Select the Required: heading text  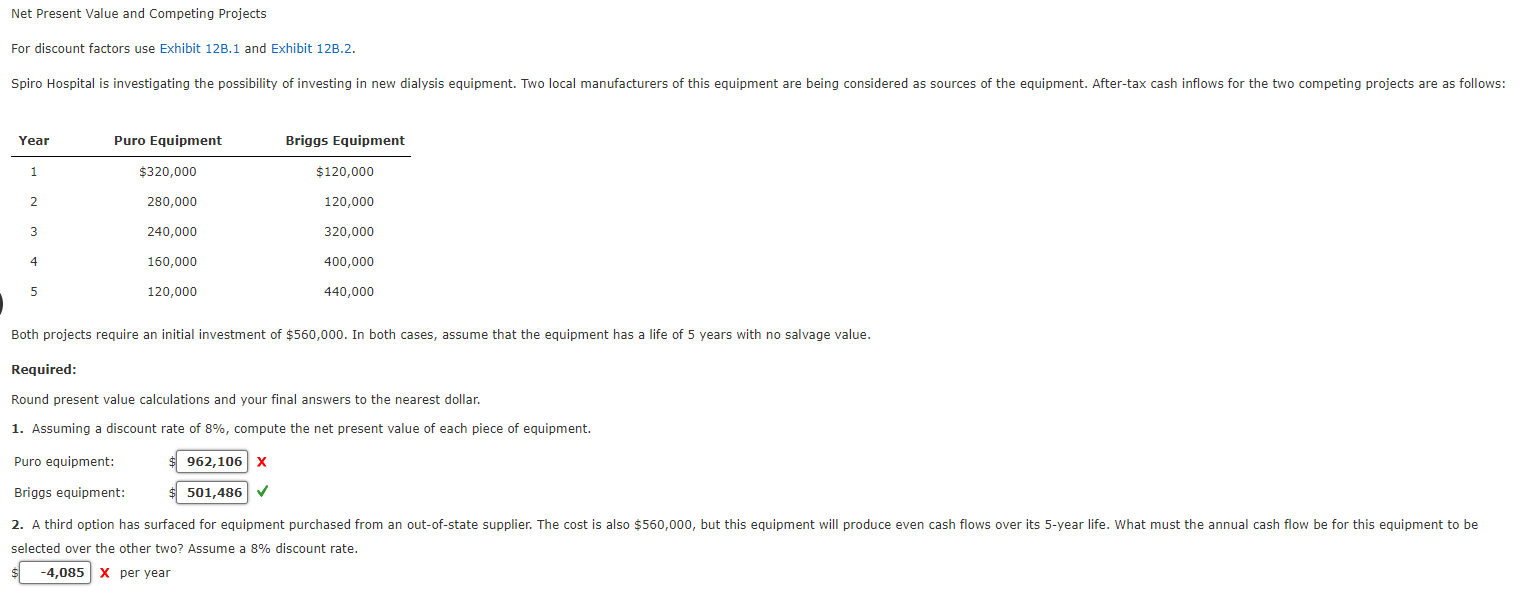pos(42,369)
